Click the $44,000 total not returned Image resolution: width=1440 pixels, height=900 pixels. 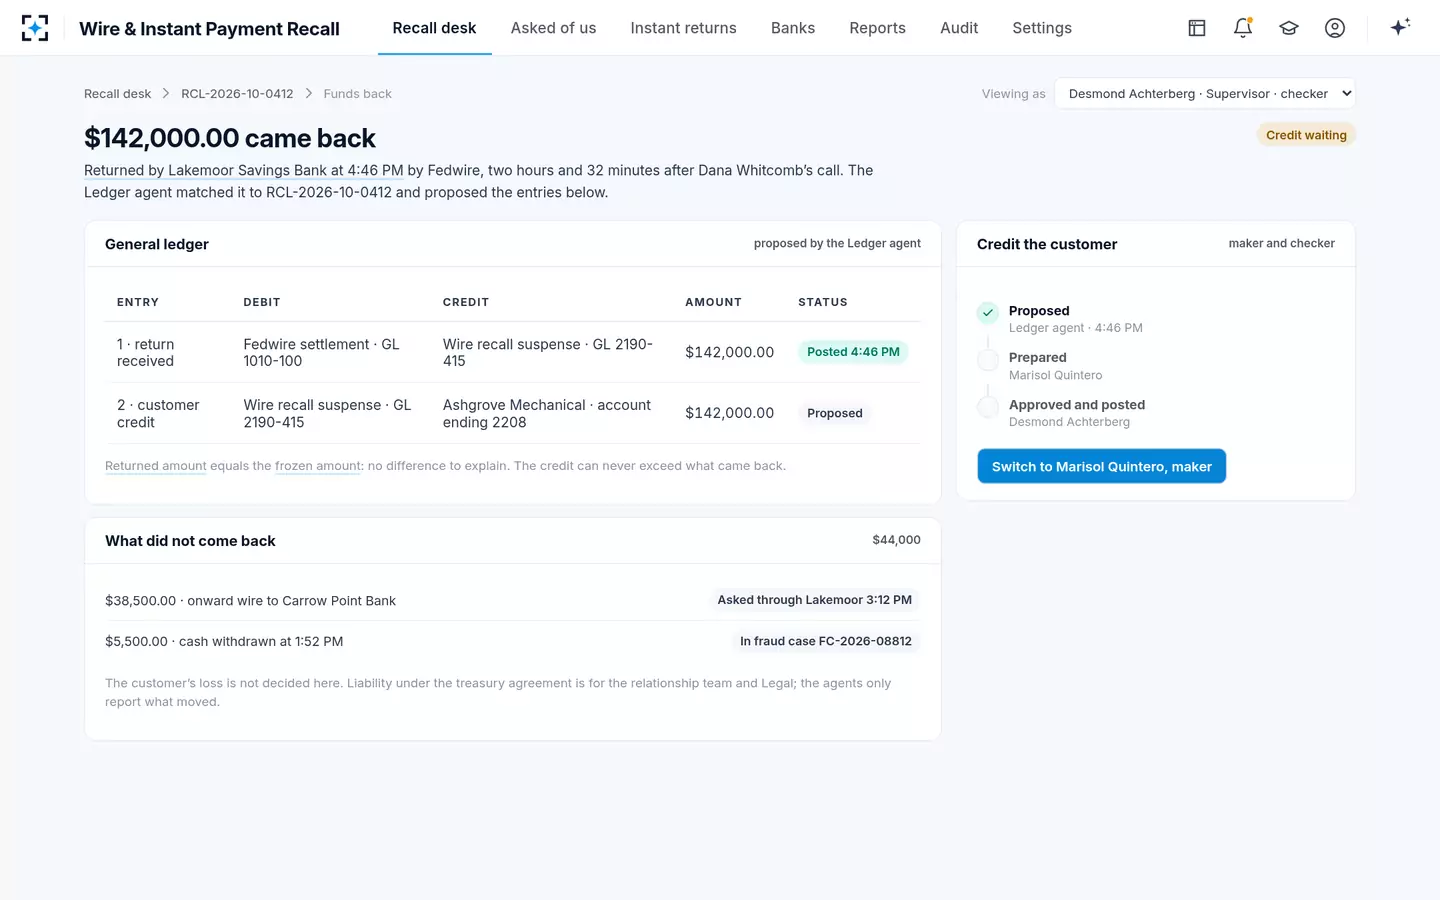click(896, 540)
